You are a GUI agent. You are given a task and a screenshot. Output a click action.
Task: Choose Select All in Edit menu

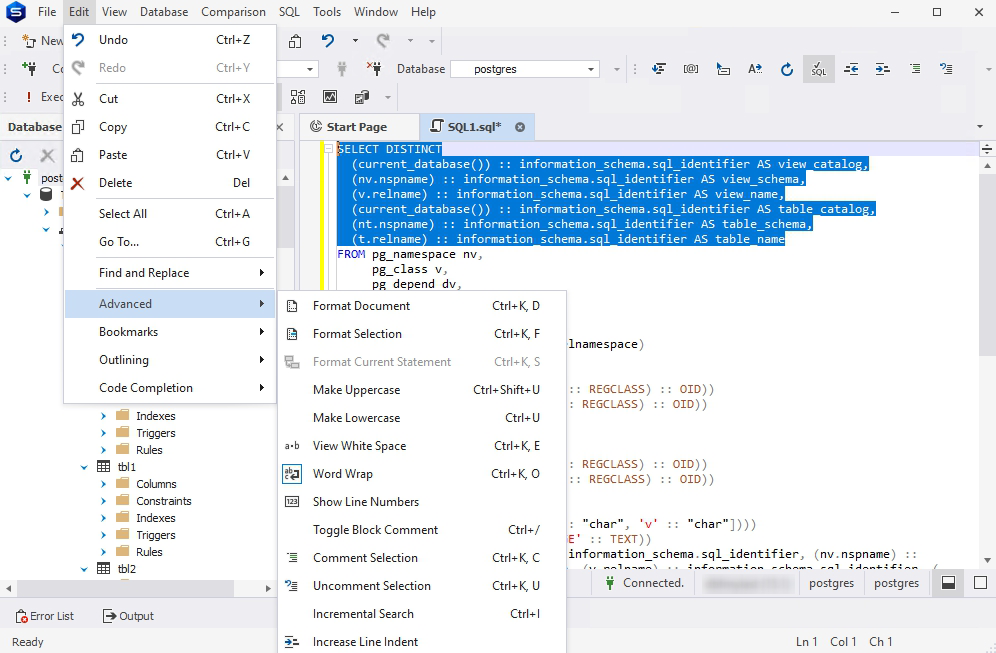170,213
